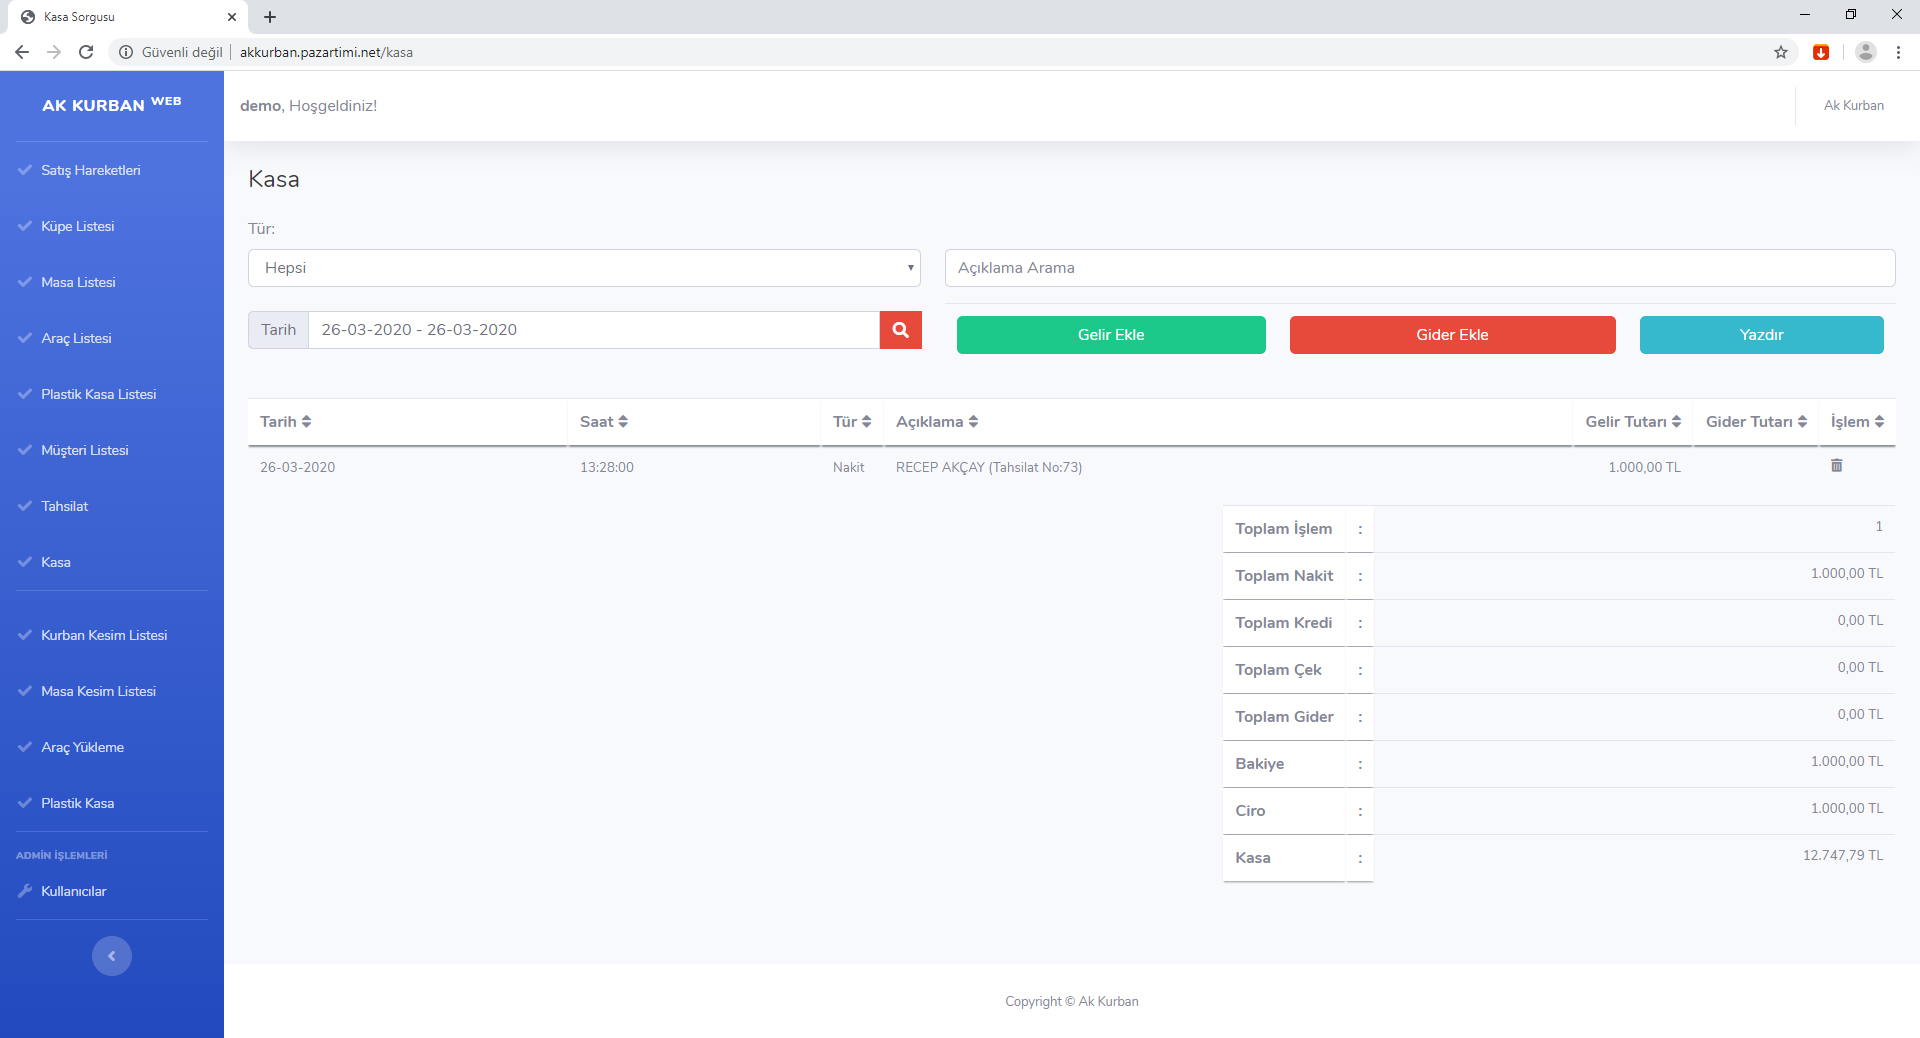The width and height of the screenshot is (1920, 1038).
Task: Sort table by Gelir Tutarı column
Action: click(x=1632, y=422)
